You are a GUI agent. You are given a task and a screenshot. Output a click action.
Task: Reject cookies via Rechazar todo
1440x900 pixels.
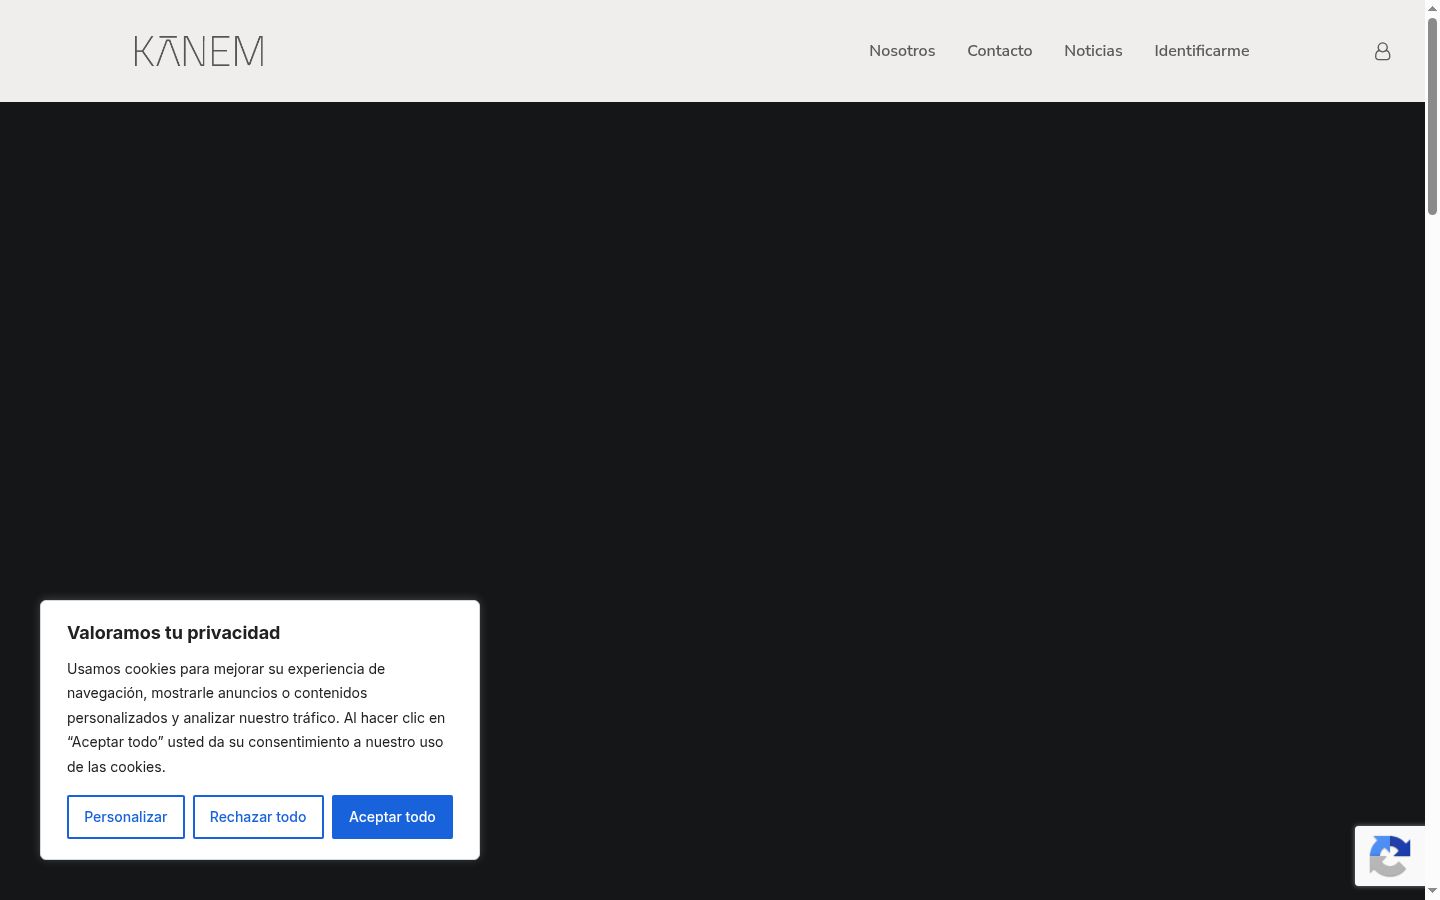pyautogui.click(x=258, y=817)
